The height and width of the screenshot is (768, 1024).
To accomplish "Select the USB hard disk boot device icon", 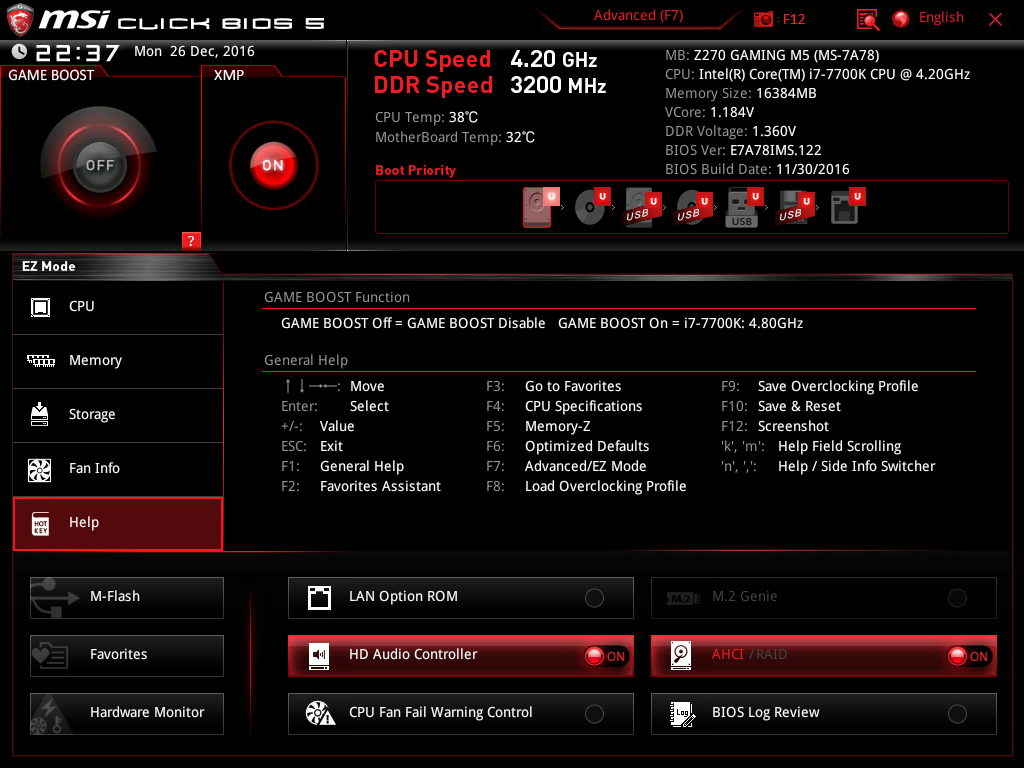I will coord(643,208).
